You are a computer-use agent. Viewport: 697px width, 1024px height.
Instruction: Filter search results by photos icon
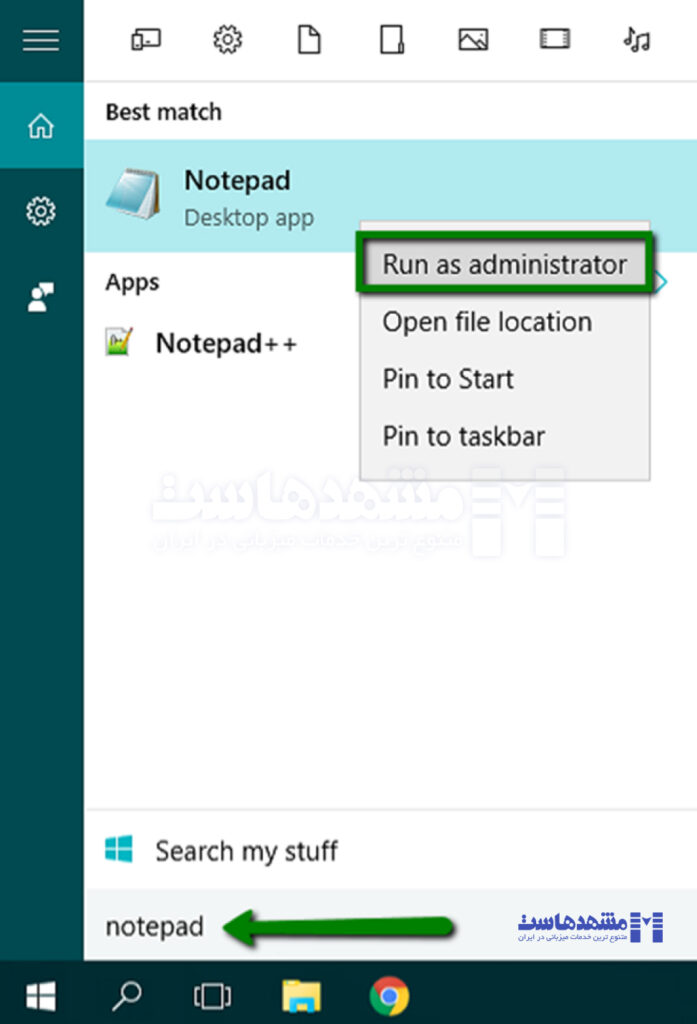(473, 40)
